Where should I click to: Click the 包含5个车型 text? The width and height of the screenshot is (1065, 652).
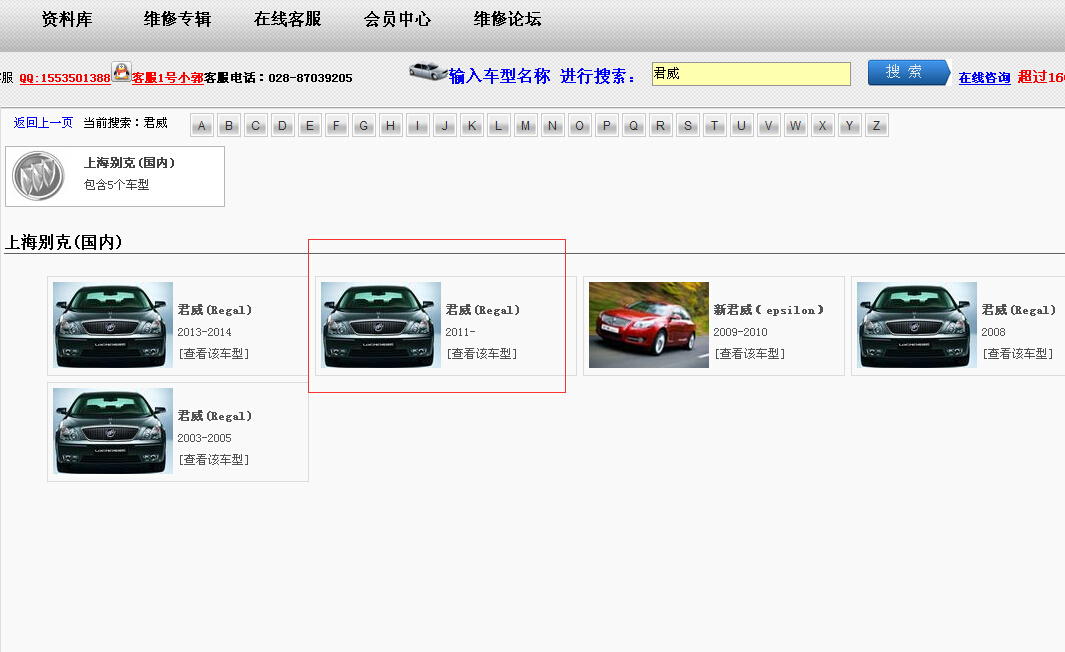116,185
